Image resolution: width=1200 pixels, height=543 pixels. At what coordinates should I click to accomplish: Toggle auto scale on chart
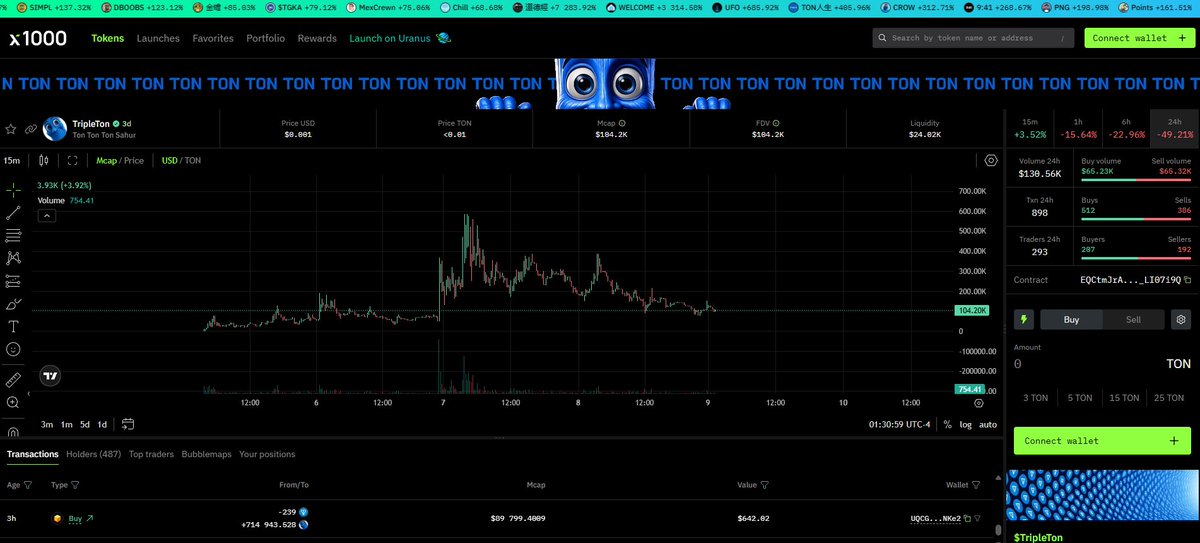click(988, 424)
